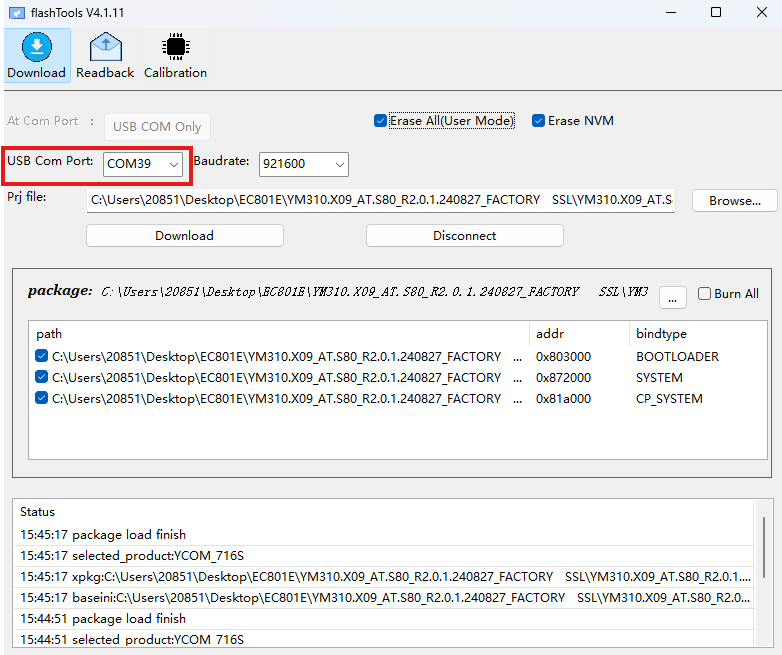
Task: Switch to the Readback tool
Action: tap(105, 55)
